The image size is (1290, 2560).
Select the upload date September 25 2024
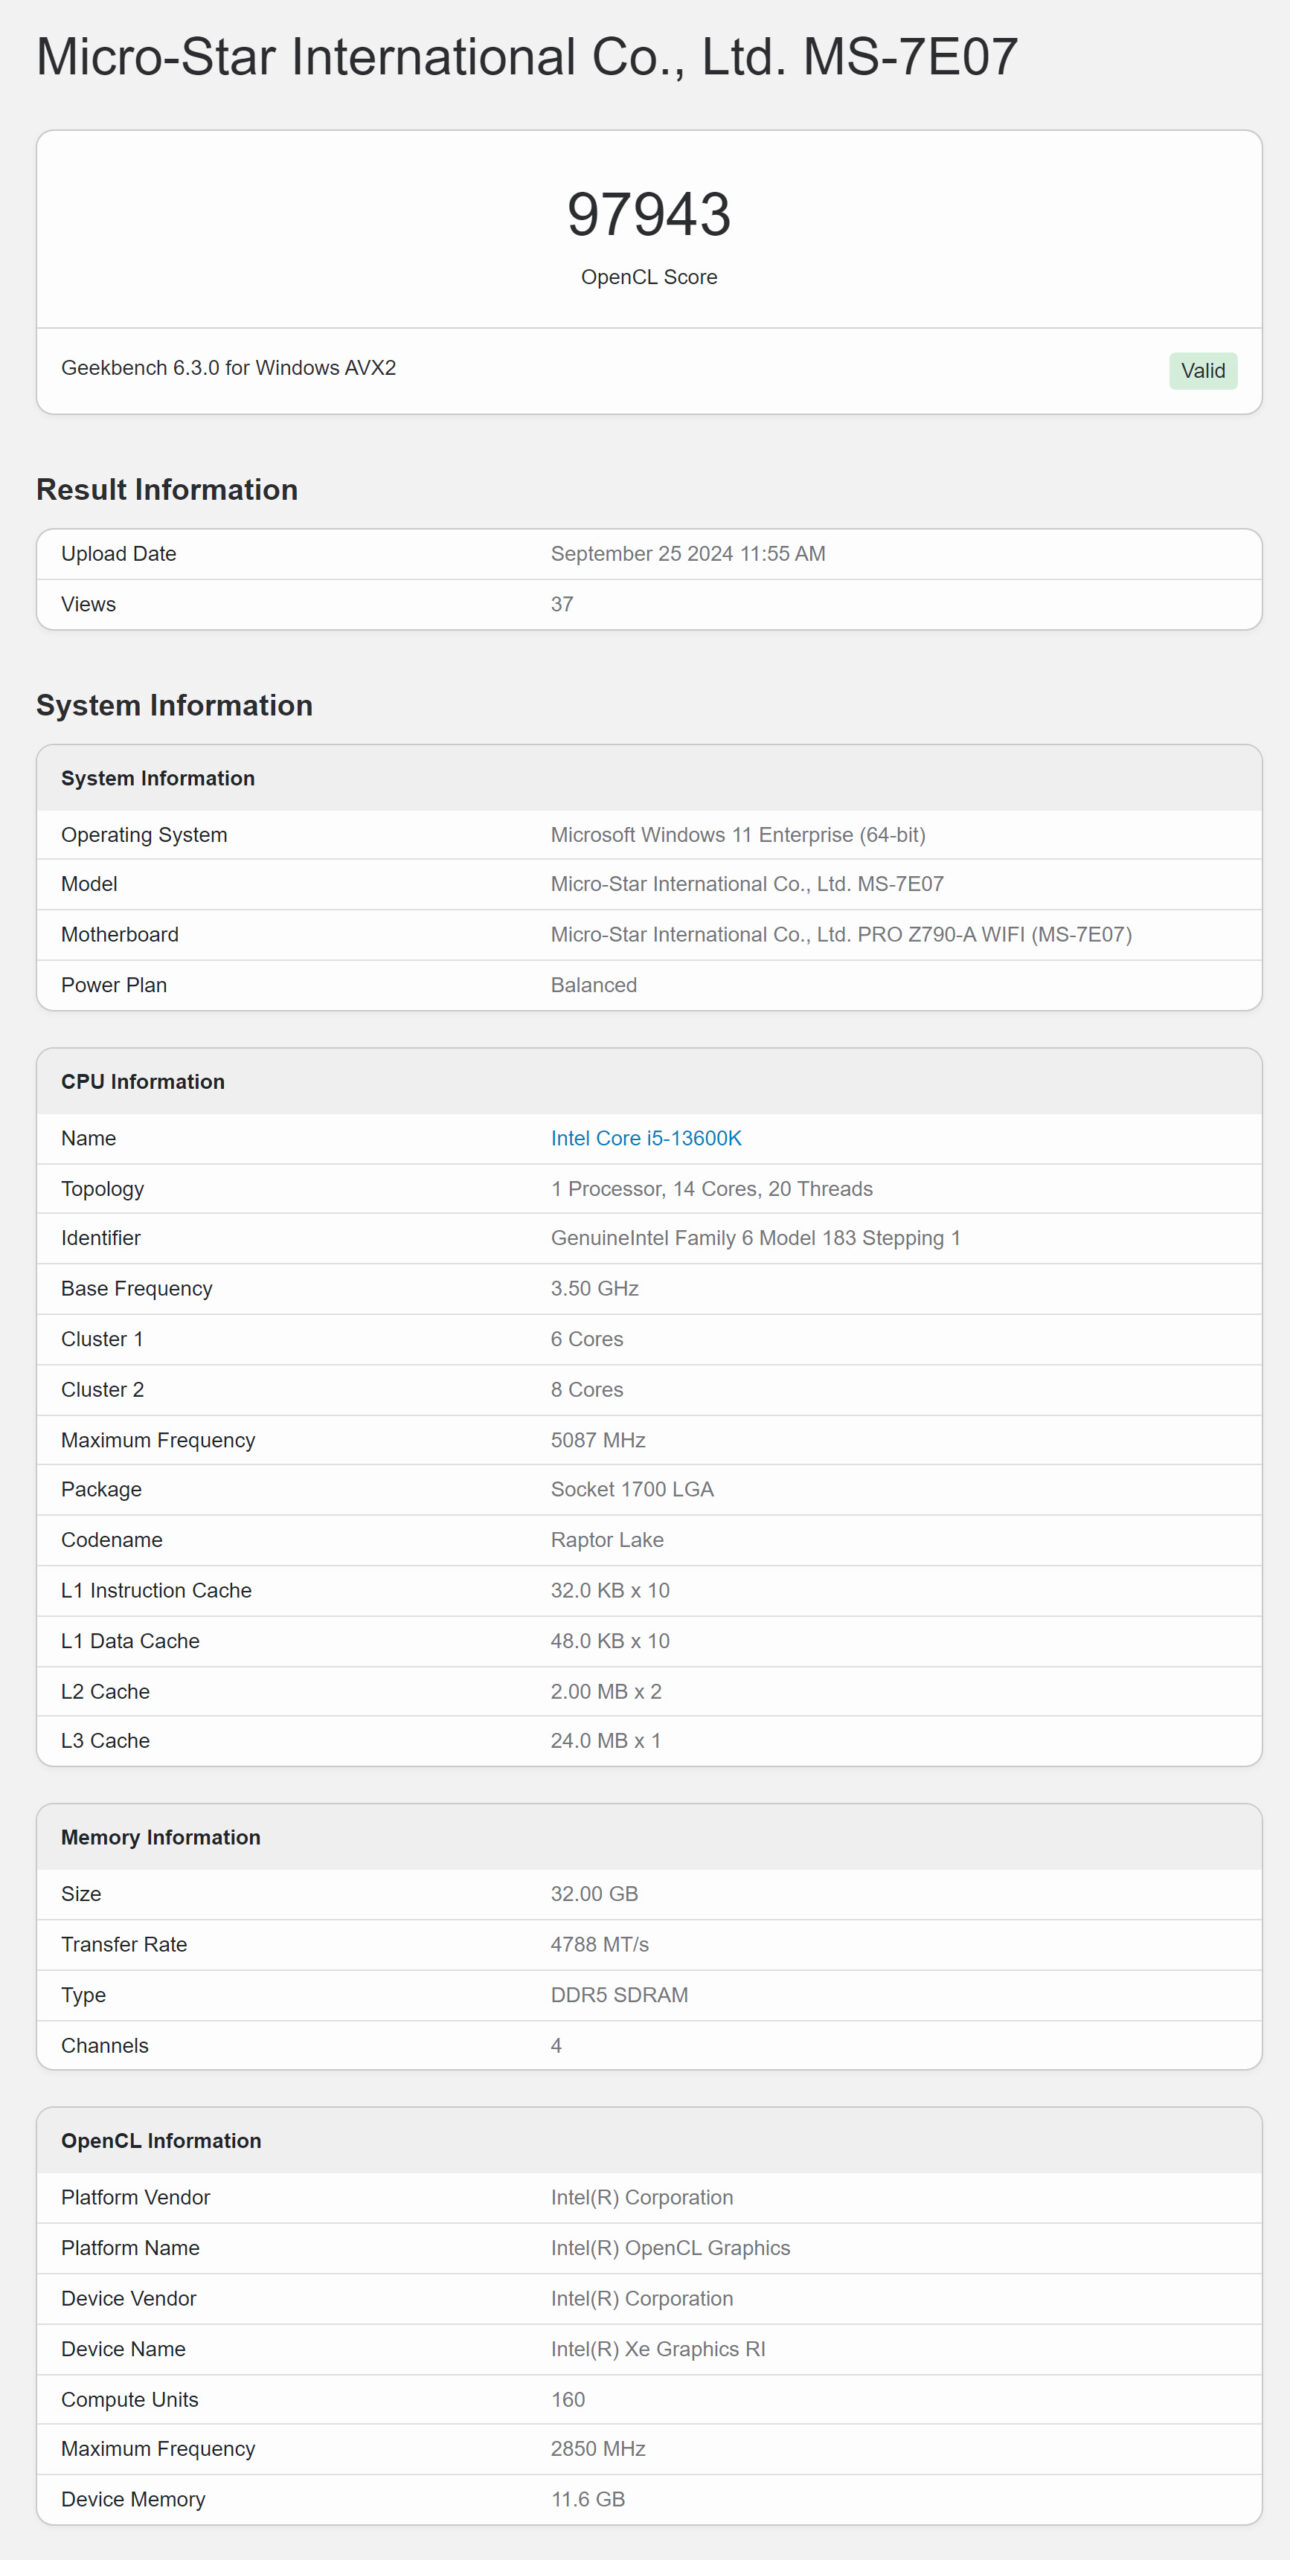(x=688, y=553)
